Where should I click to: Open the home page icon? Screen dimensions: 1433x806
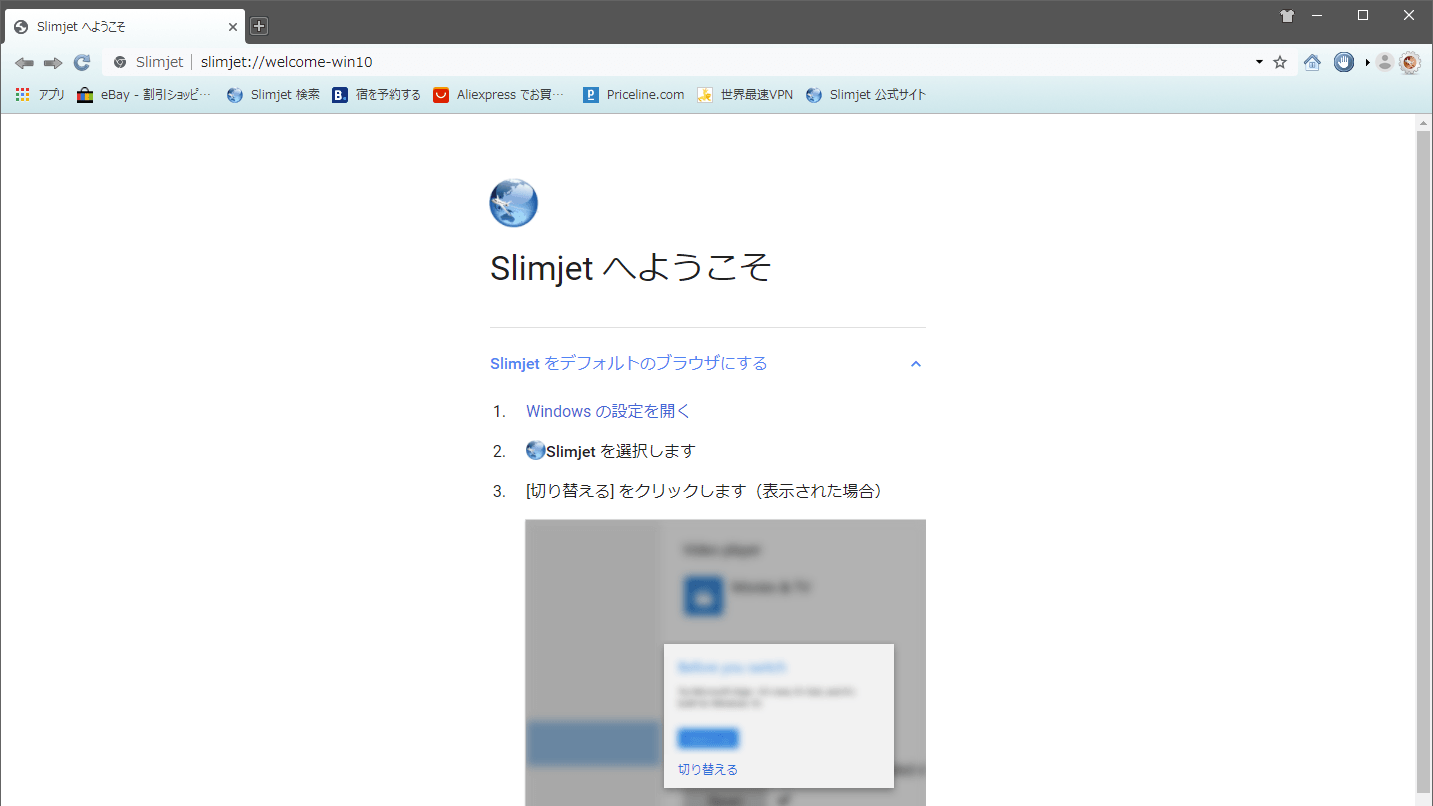tap(1313, 62)
